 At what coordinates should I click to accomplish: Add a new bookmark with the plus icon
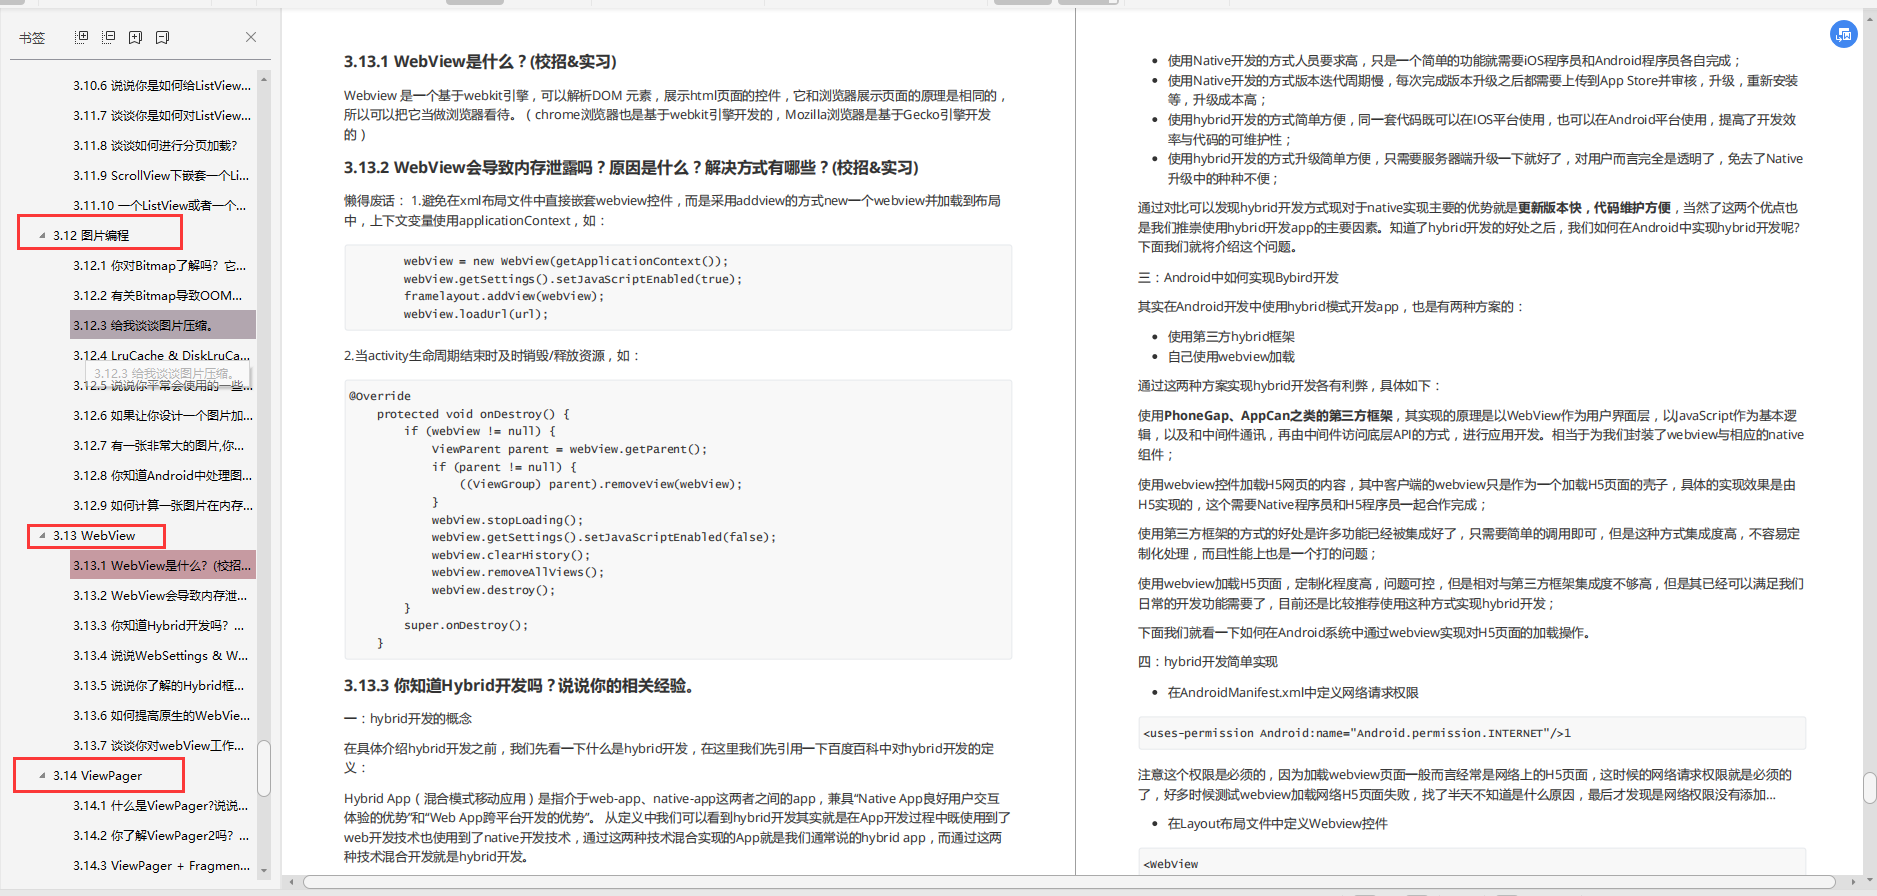135,37
